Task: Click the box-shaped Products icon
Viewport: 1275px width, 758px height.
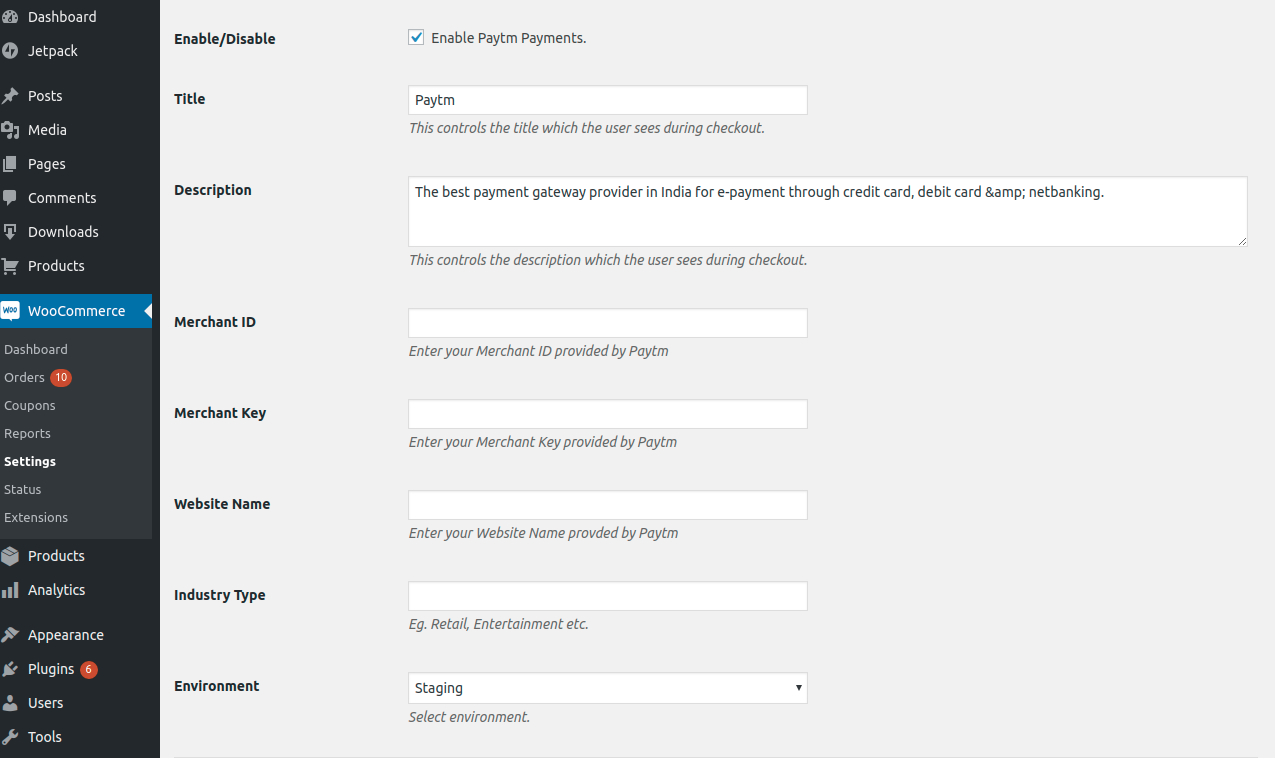Action: coord(10,556)
